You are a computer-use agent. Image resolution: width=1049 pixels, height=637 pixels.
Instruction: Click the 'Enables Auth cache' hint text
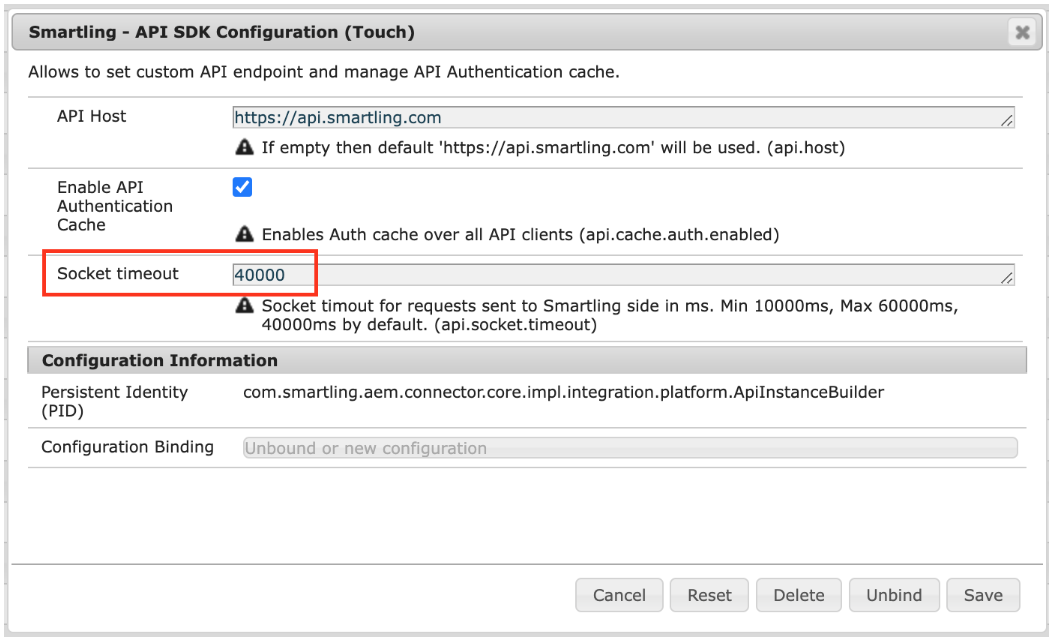tap(520, 235)
